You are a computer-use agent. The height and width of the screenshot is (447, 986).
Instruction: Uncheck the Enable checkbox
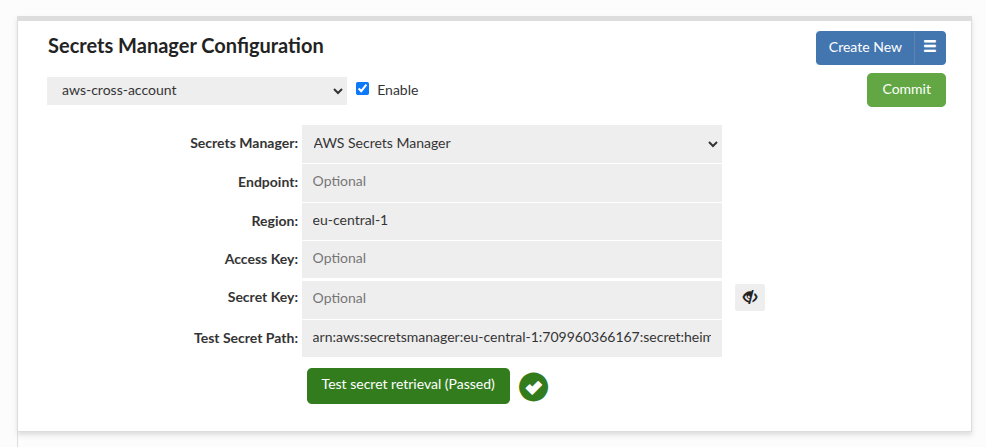362,89
